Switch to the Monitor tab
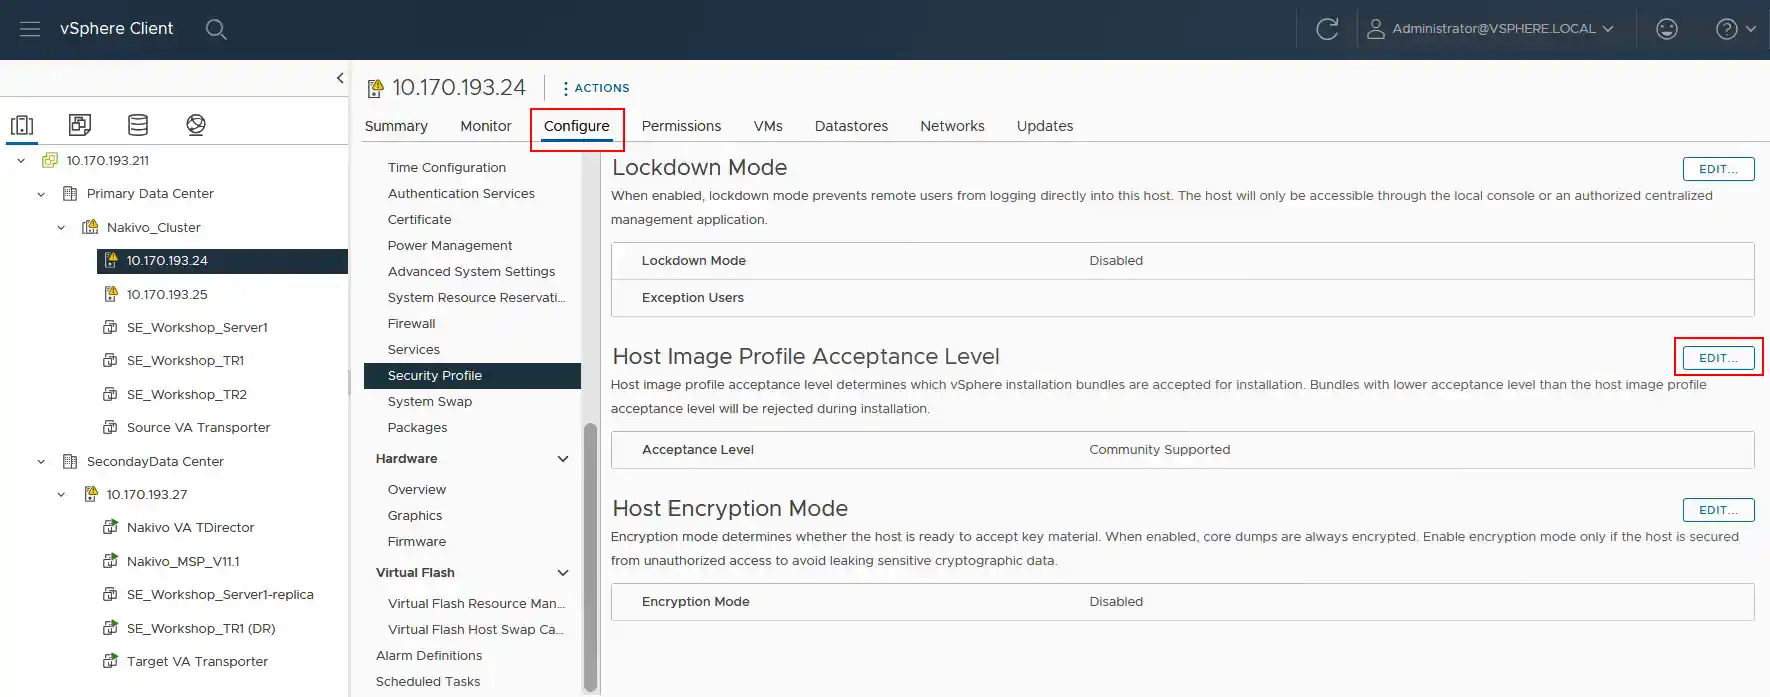1770x697 pixels. [x=486, y=126]
